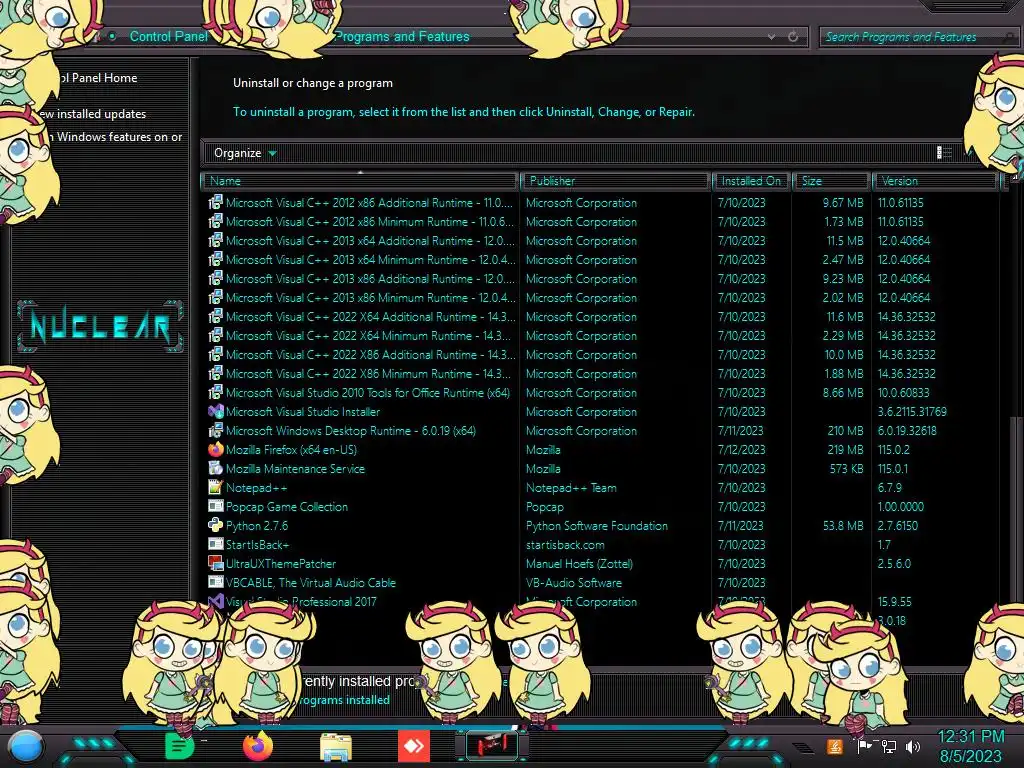Open the red AnyDesk taskbar icon
This screenshot has width=1024, height=768.
pyautogui.click(x=413, y=746)
